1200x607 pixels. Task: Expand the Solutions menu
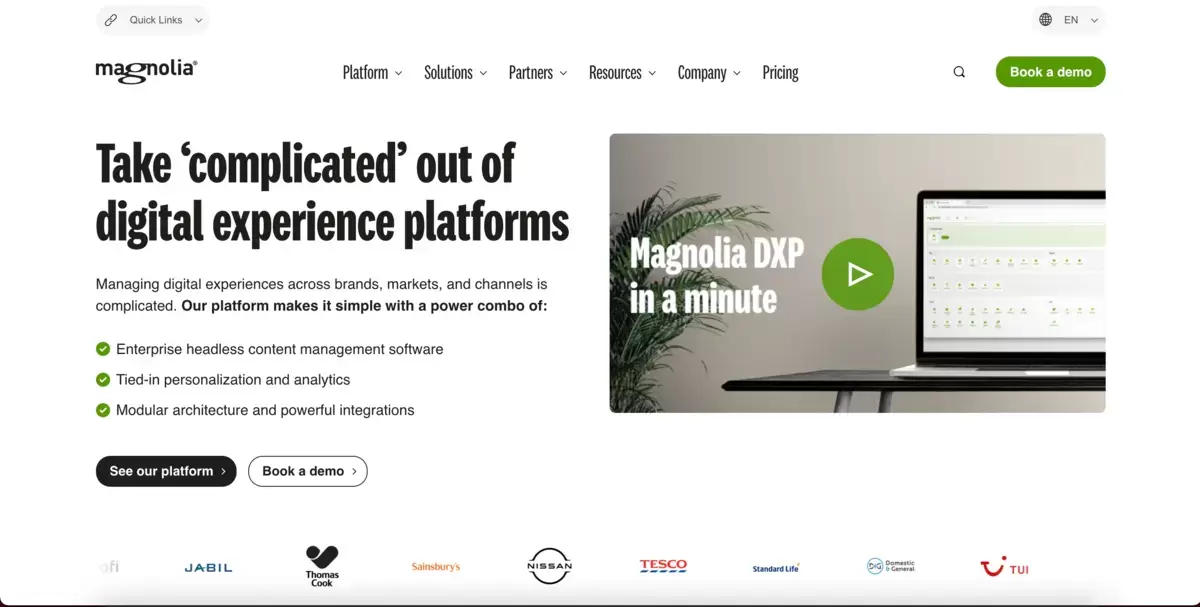(455, 72)
